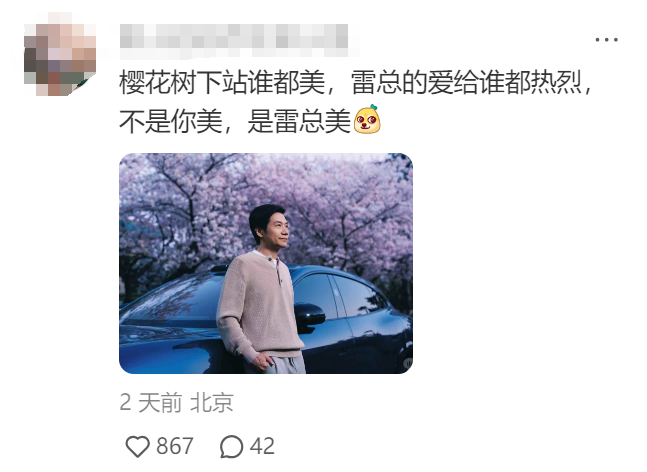
Task: Click the blue car's side mirror in photo
Action: pos(309,317)
